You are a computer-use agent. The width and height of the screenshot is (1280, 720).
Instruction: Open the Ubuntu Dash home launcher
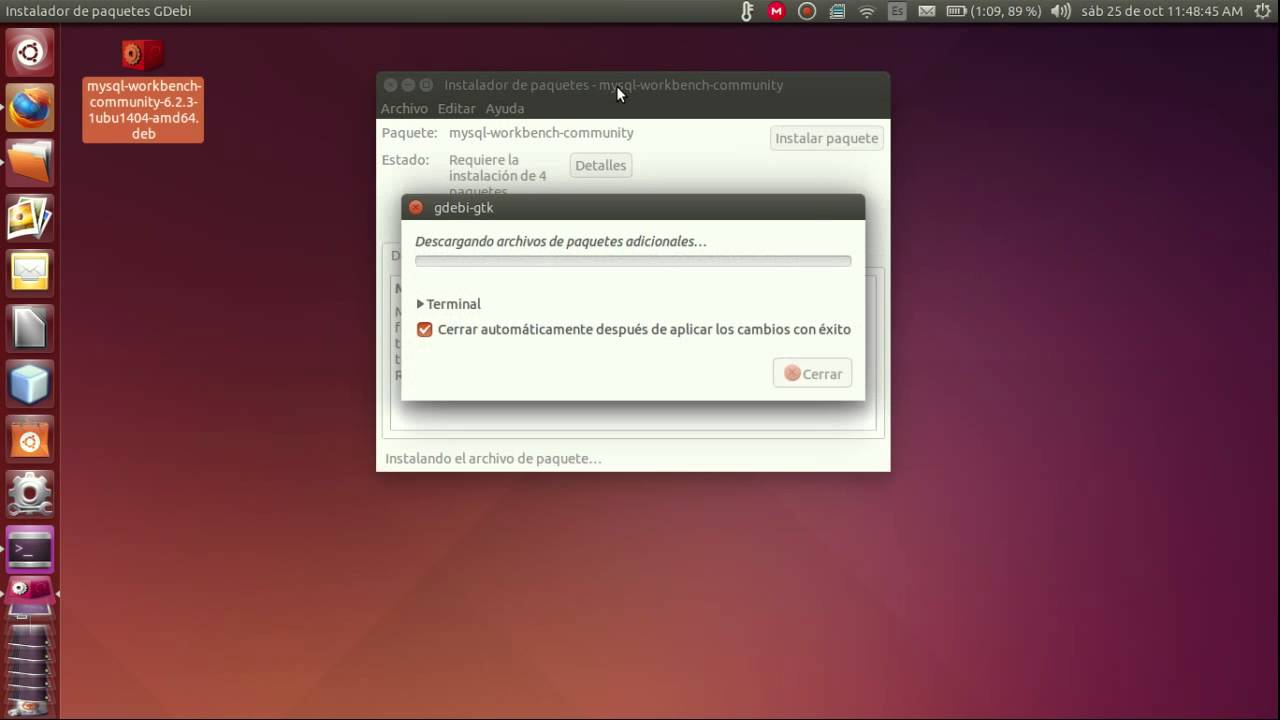point(29,52)
